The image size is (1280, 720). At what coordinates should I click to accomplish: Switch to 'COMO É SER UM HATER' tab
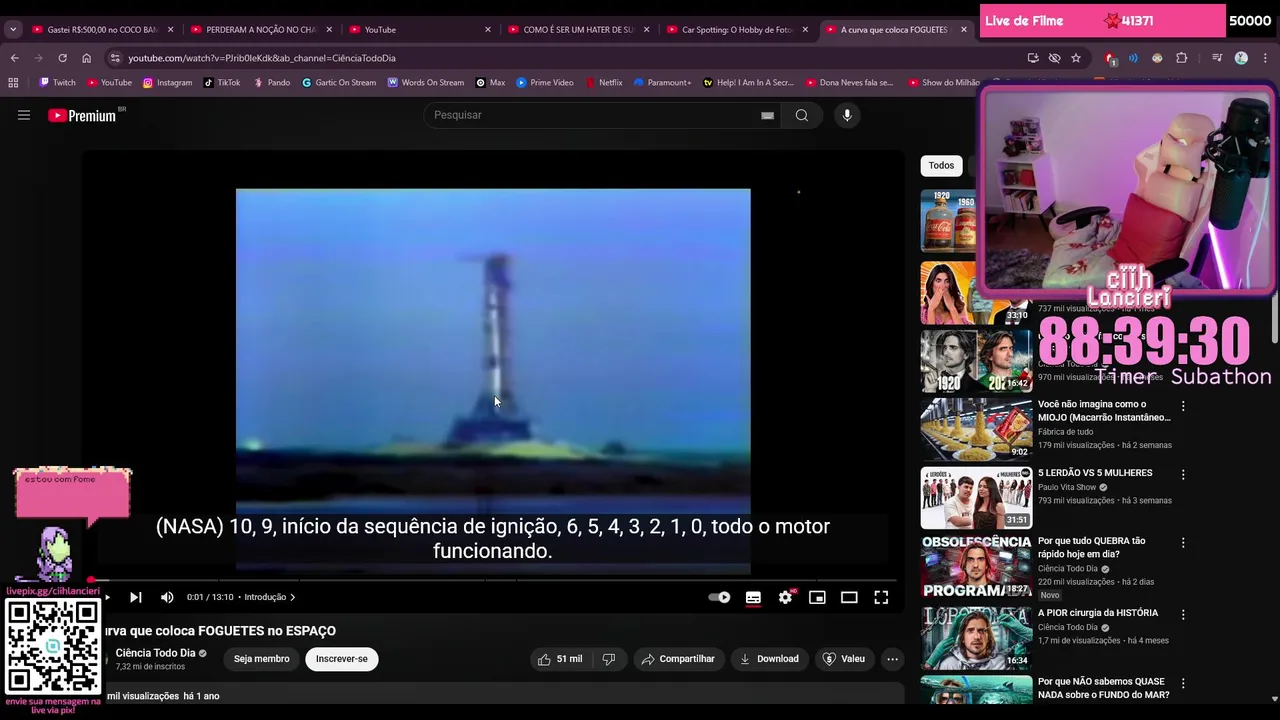pos(578,30)
